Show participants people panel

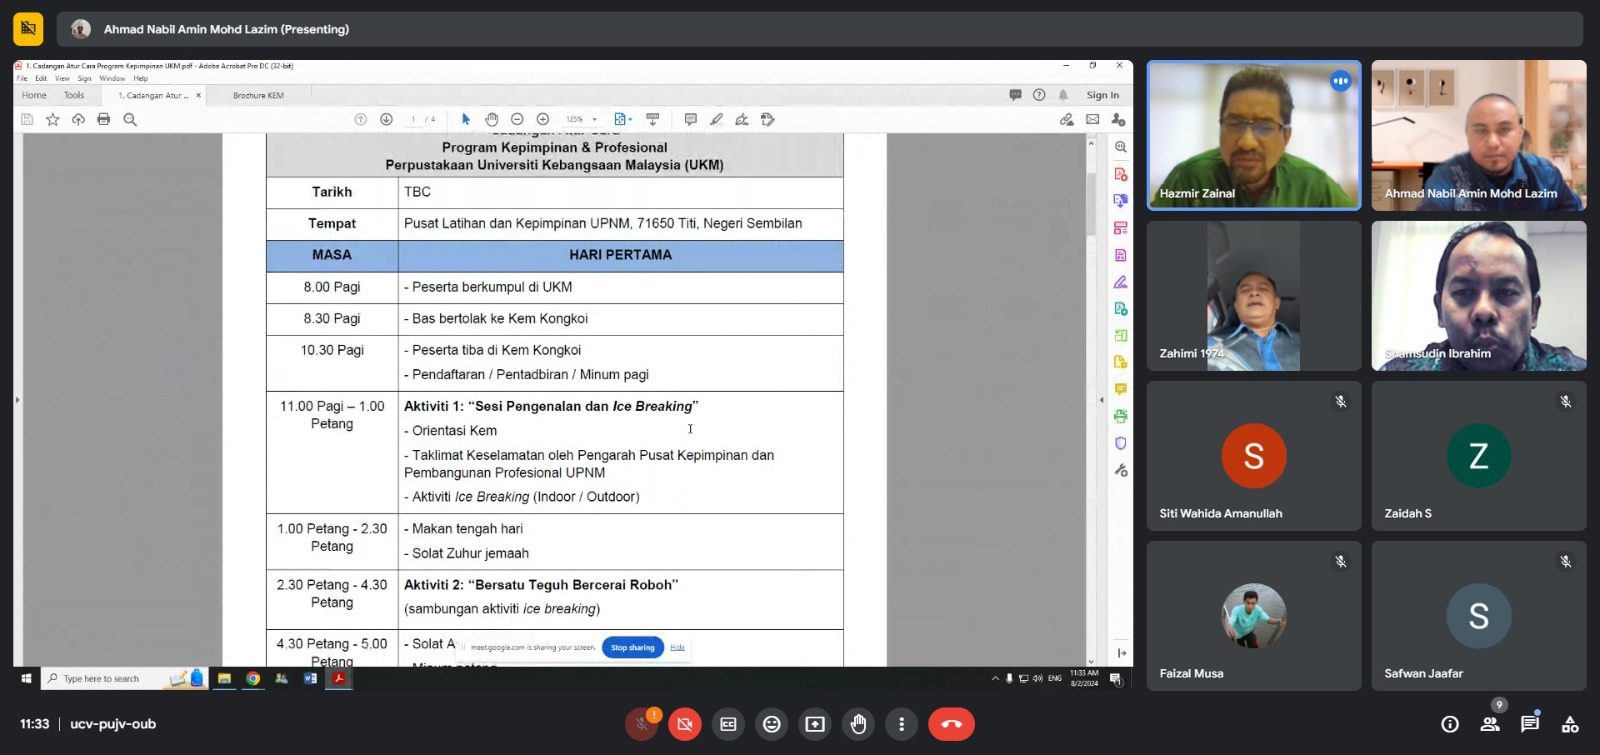(1490, 724)
